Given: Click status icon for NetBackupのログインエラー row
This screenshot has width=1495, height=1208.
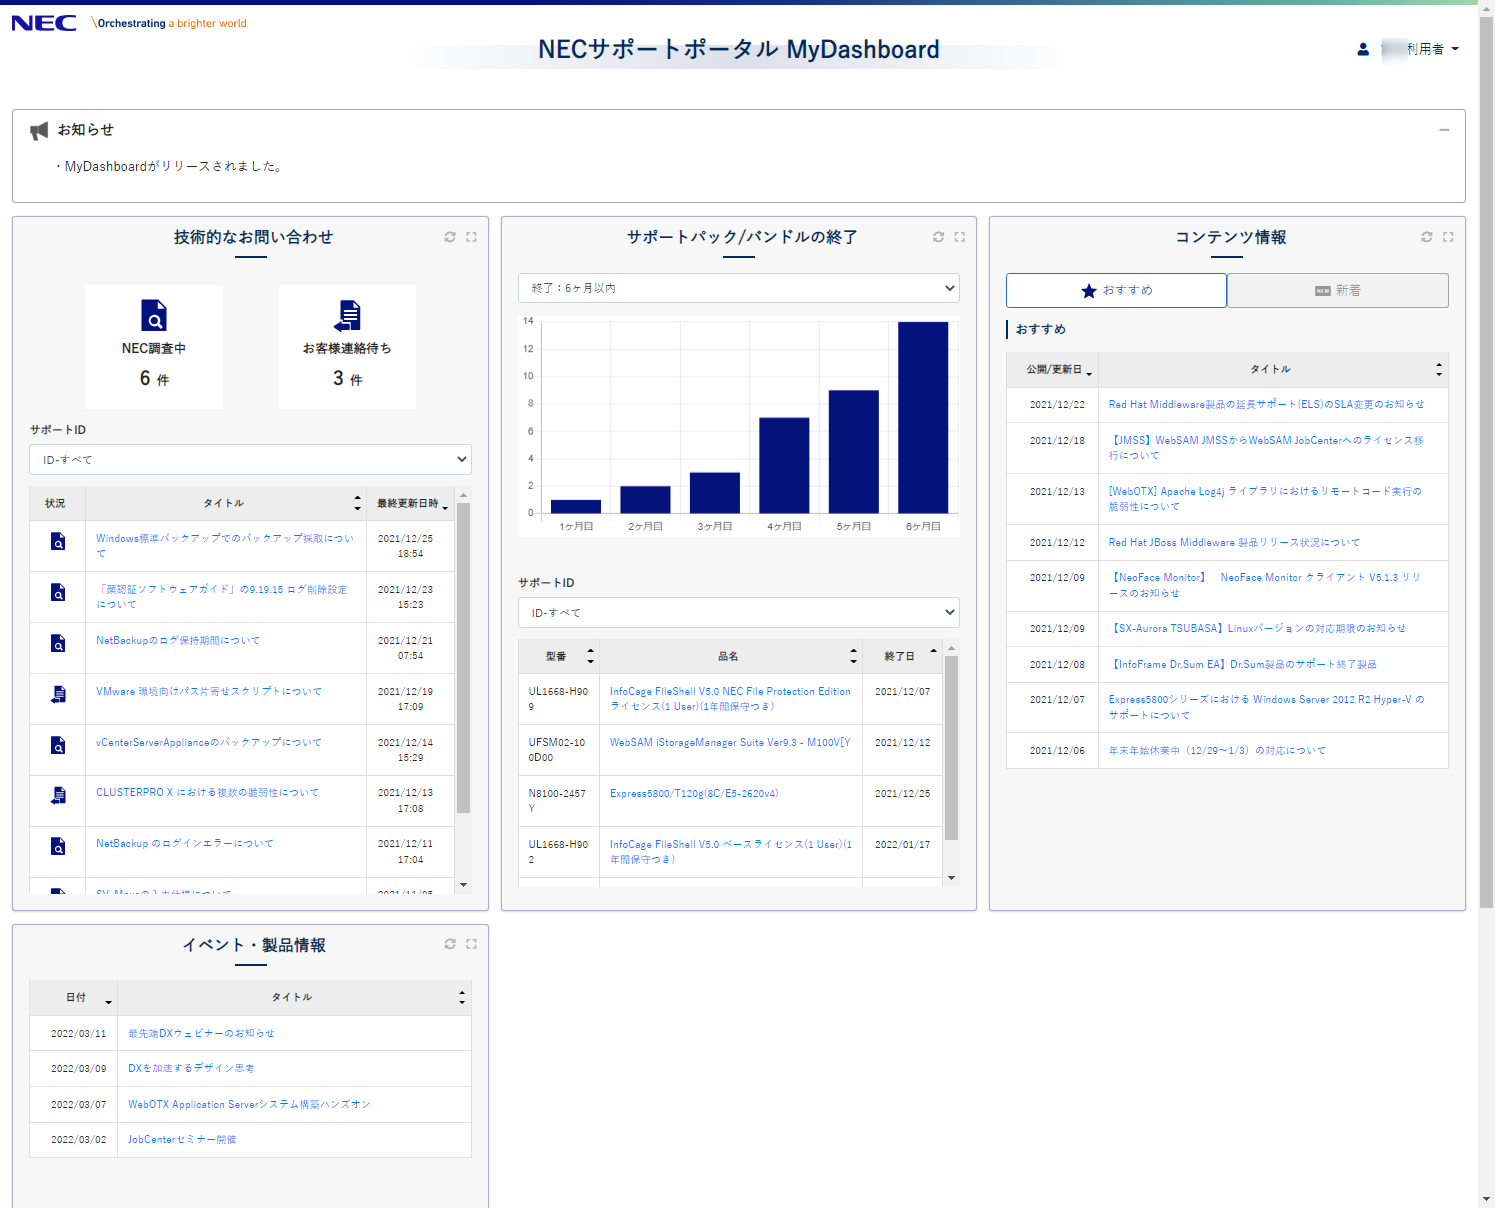Looking at the screenshot, I should [x=58, y=846].
